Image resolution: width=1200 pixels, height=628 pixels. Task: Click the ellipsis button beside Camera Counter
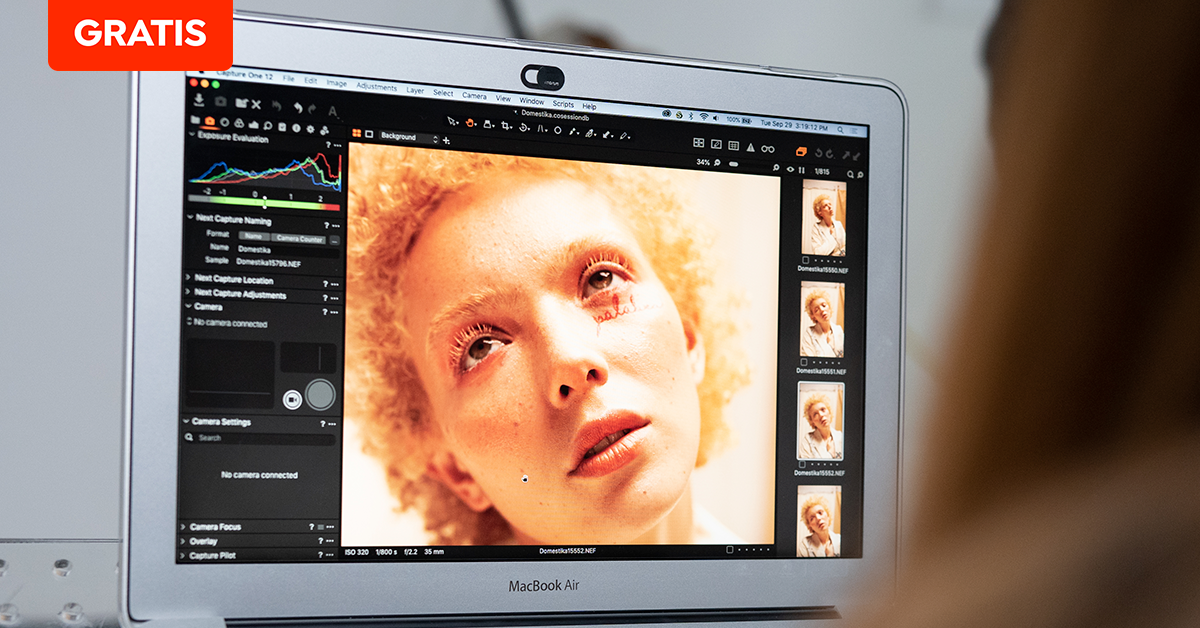tap(334, 240)
